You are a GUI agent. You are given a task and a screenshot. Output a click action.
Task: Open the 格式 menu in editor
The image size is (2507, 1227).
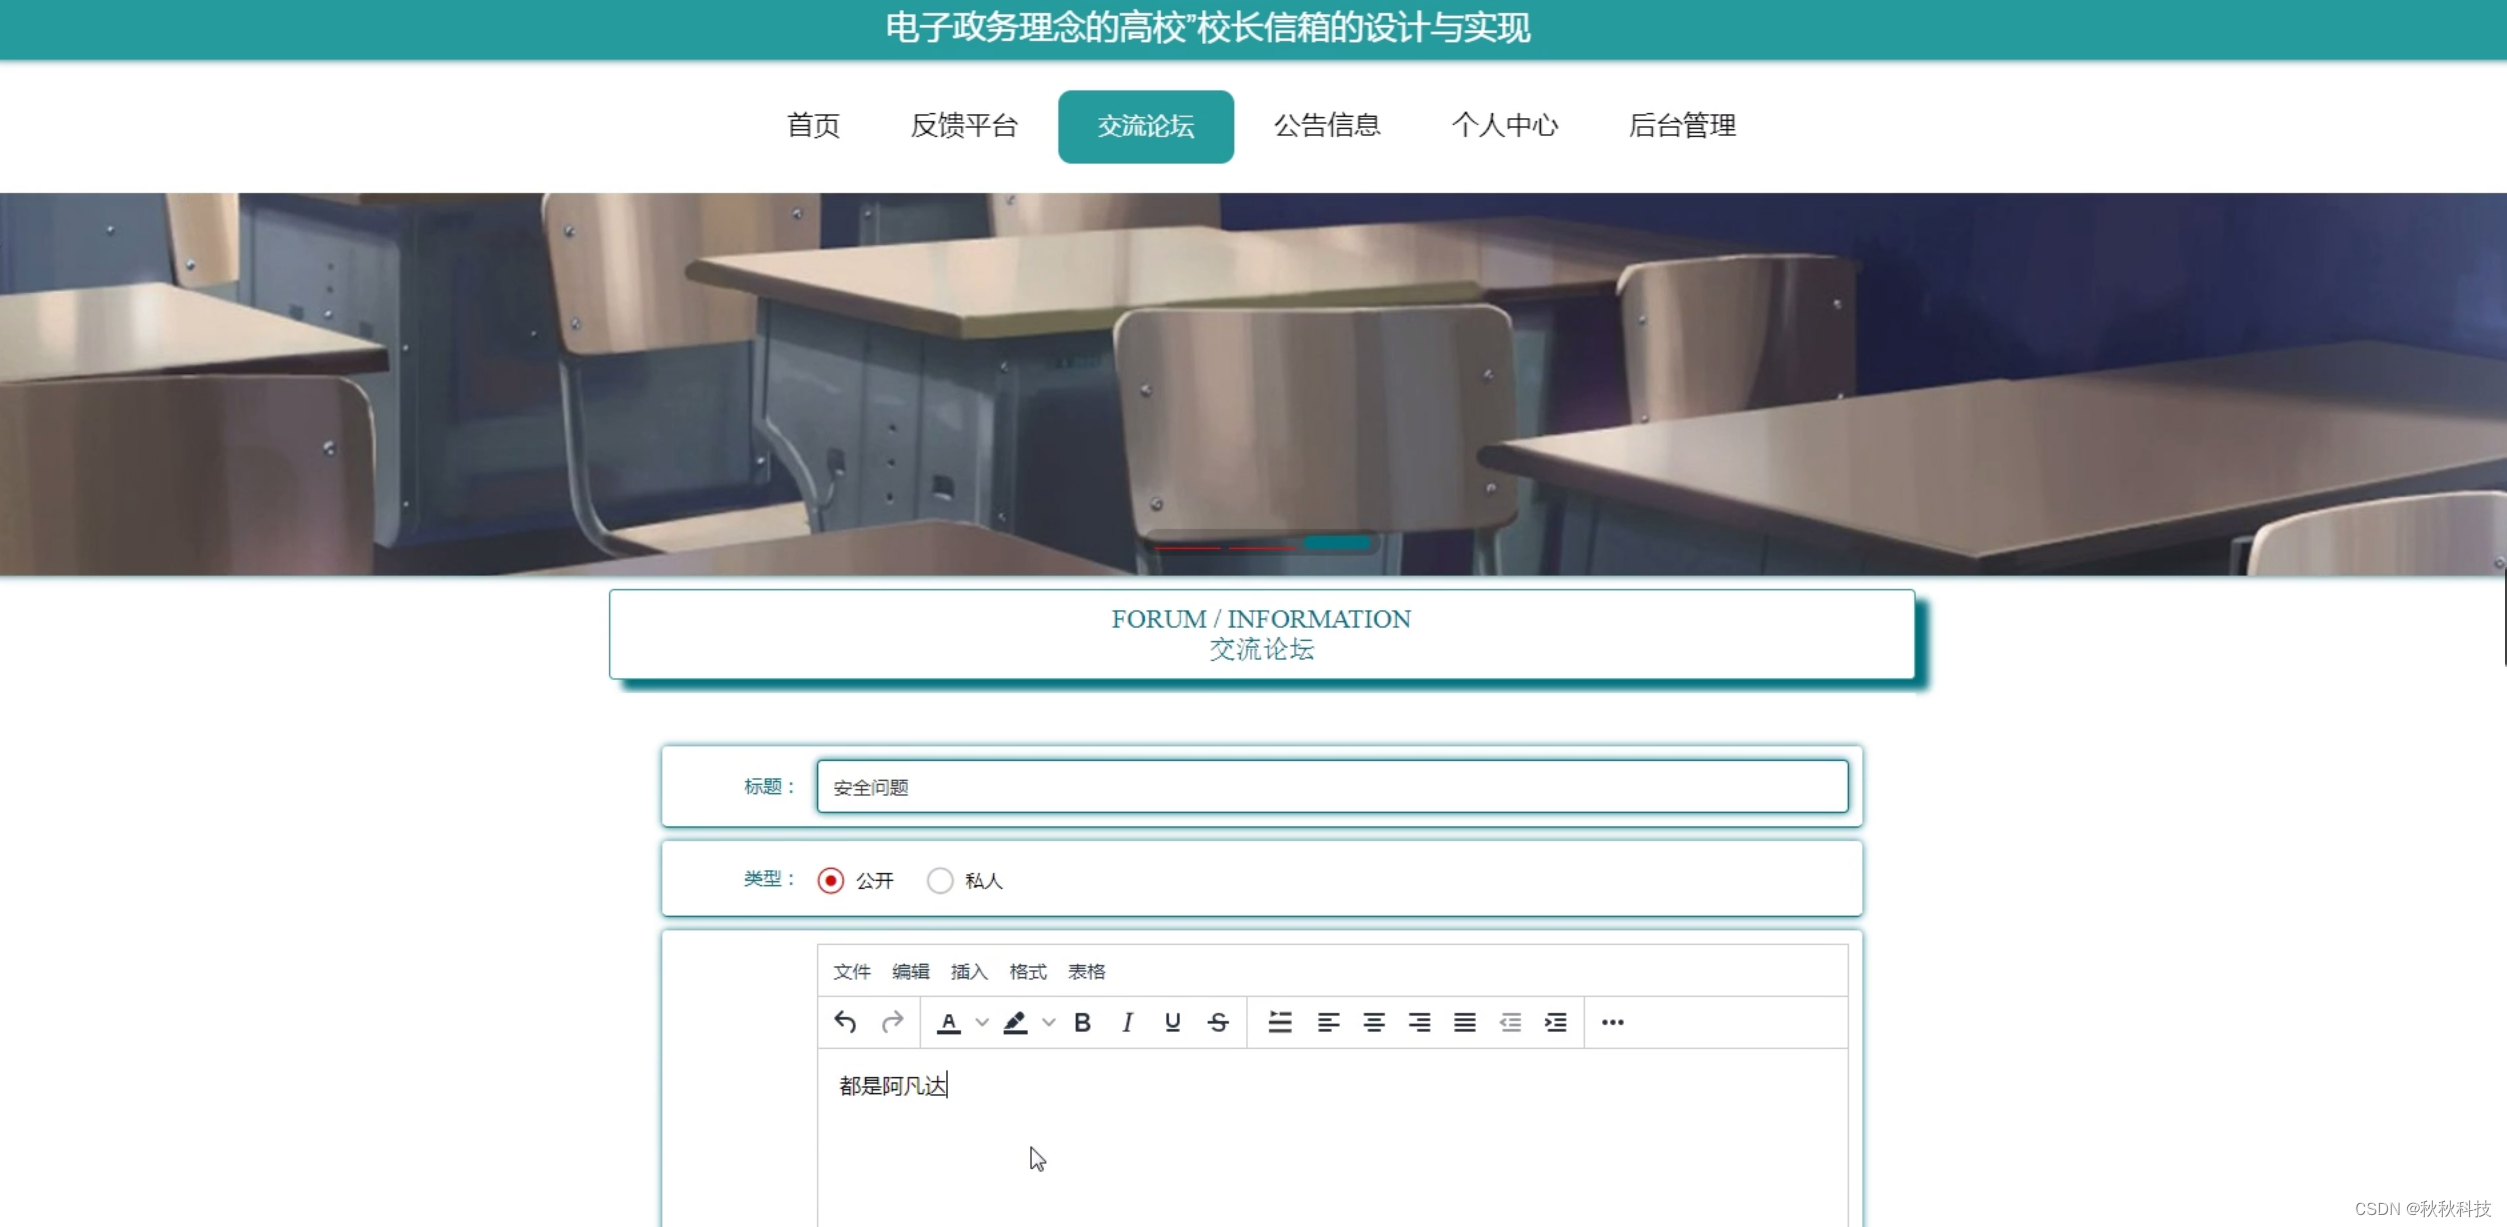1027,971
